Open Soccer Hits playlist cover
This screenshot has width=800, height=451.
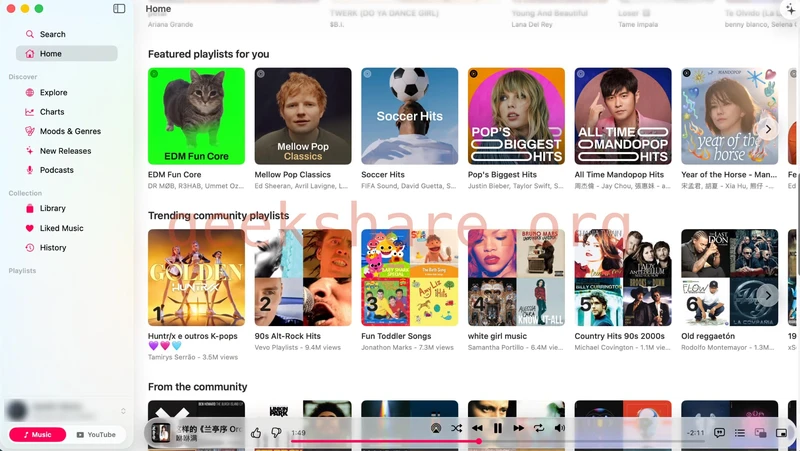[x=410, y=116]
